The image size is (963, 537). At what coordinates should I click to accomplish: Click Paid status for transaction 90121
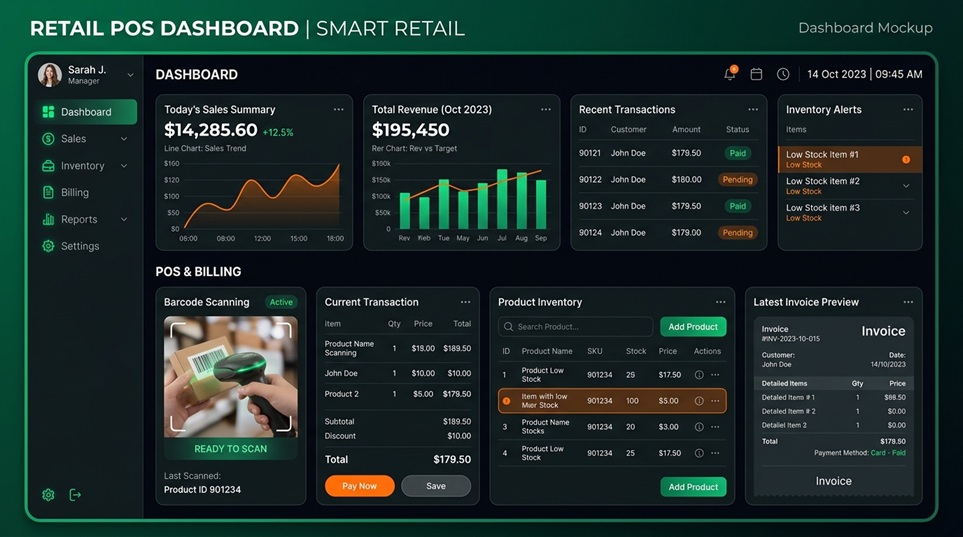click(x=738, y=153)
